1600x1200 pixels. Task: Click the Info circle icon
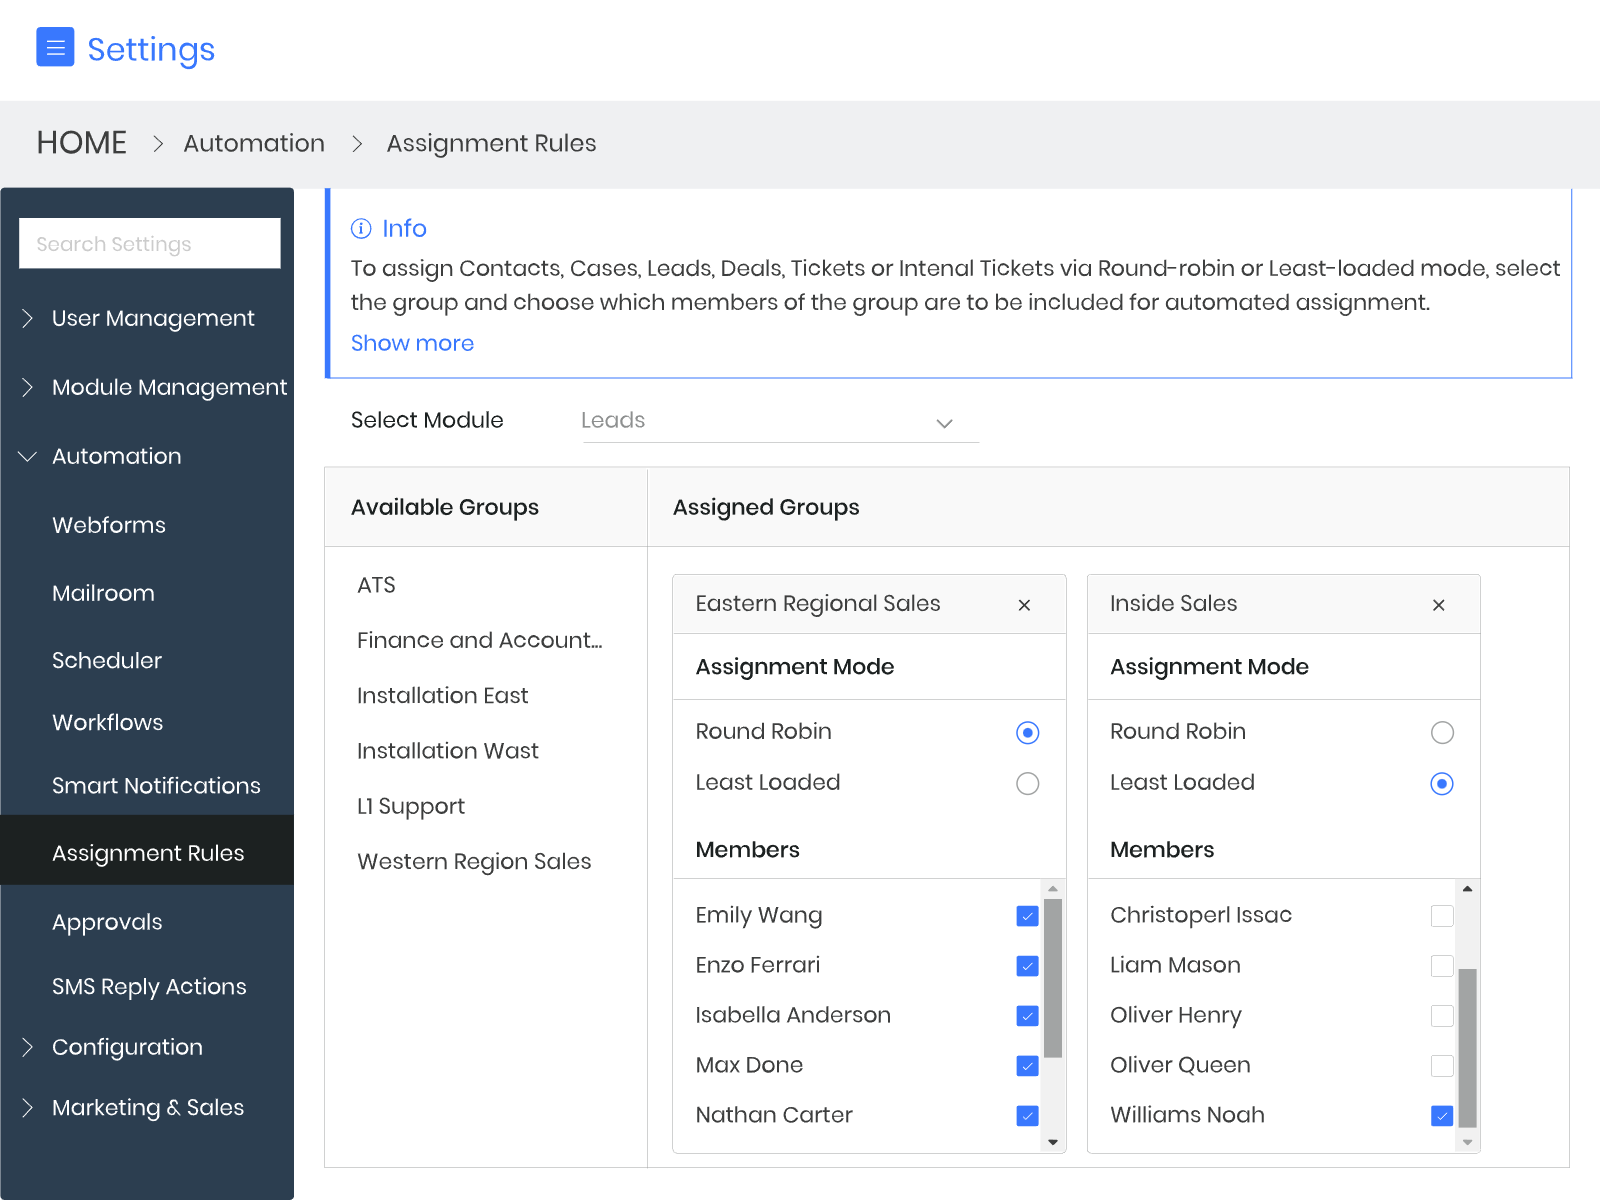[x=361, y=229]
